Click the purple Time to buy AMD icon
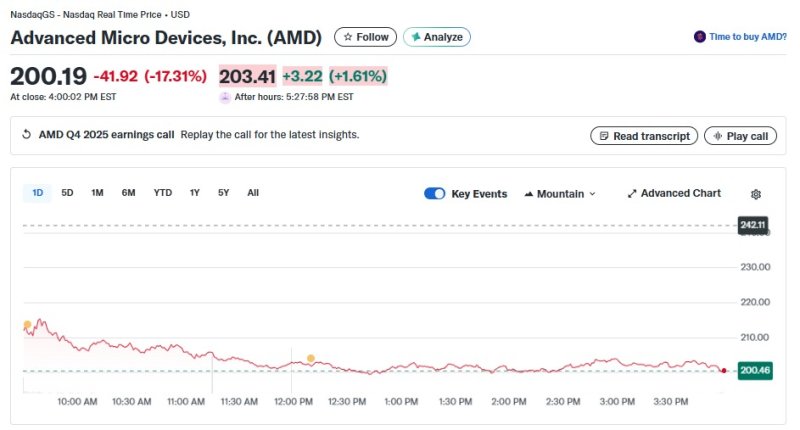This screenshot has width=800, height=430. (x=700, y=37)
